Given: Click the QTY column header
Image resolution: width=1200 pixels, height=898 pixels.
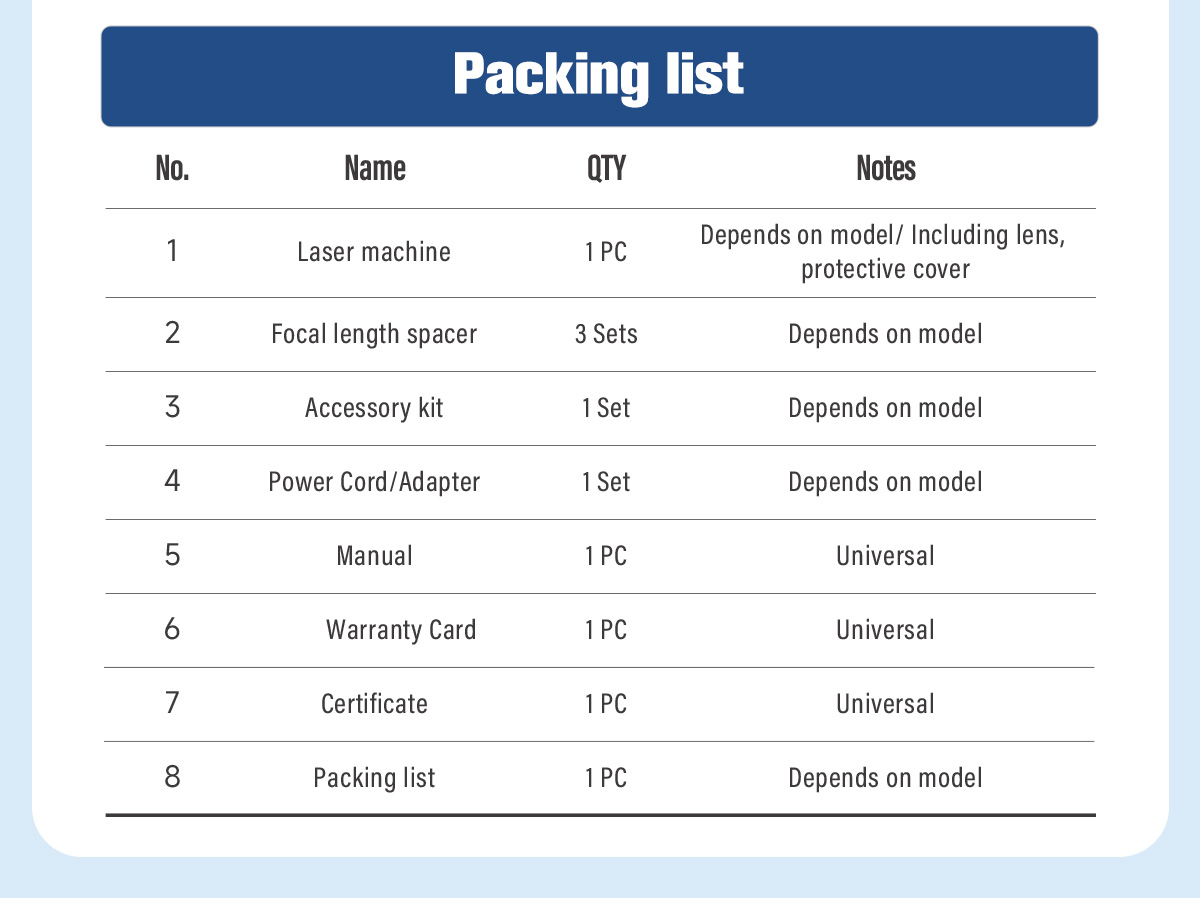Looking at the screenshot, I should coord(606,169).
